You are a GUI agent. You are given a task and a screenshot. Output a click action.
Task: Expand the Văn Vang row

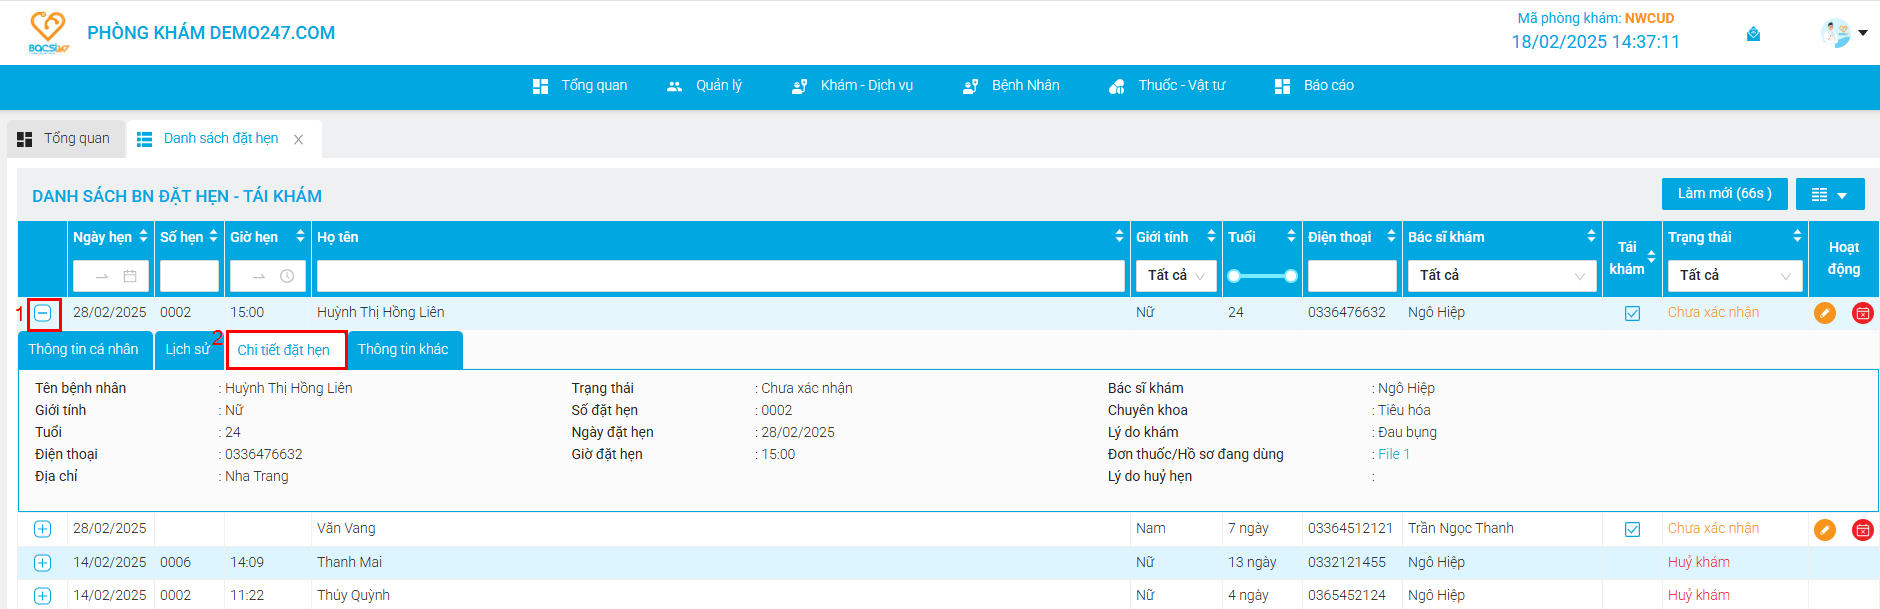42,529
